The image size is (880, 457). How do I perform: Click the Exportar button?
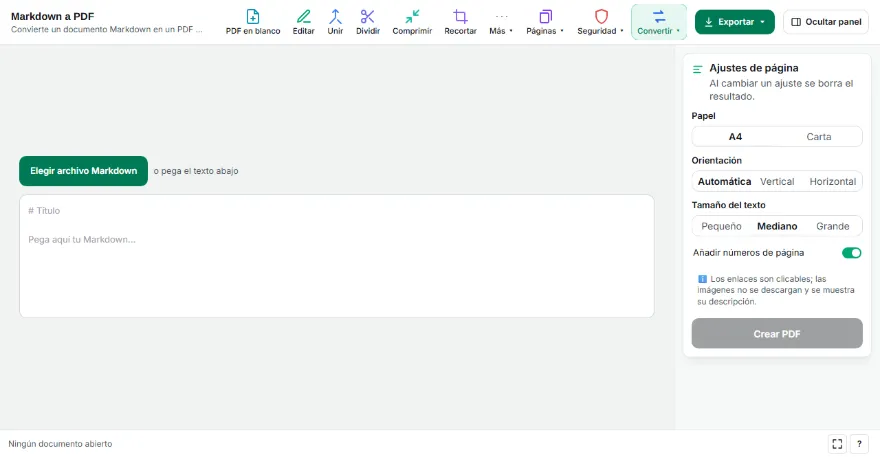coord(735,22)
